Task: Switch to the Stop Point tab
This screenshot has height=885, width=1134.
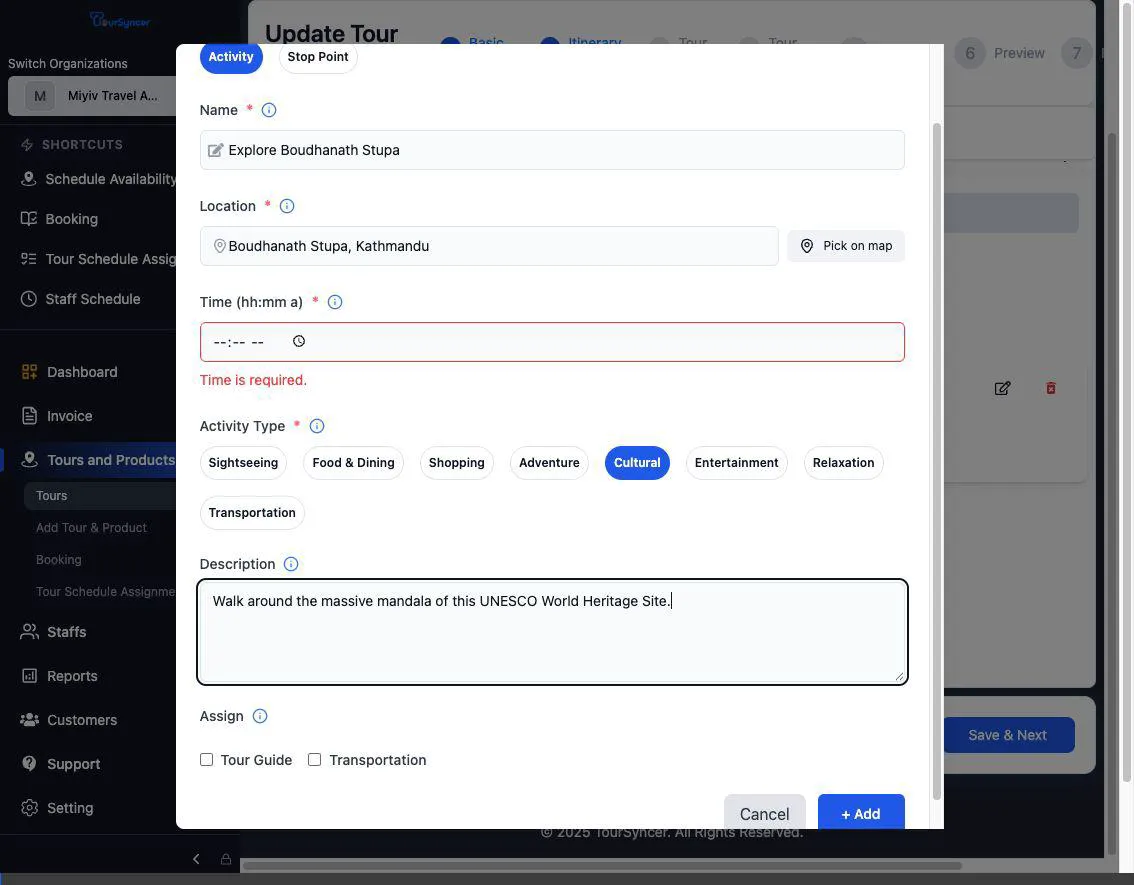Action: 317,55
